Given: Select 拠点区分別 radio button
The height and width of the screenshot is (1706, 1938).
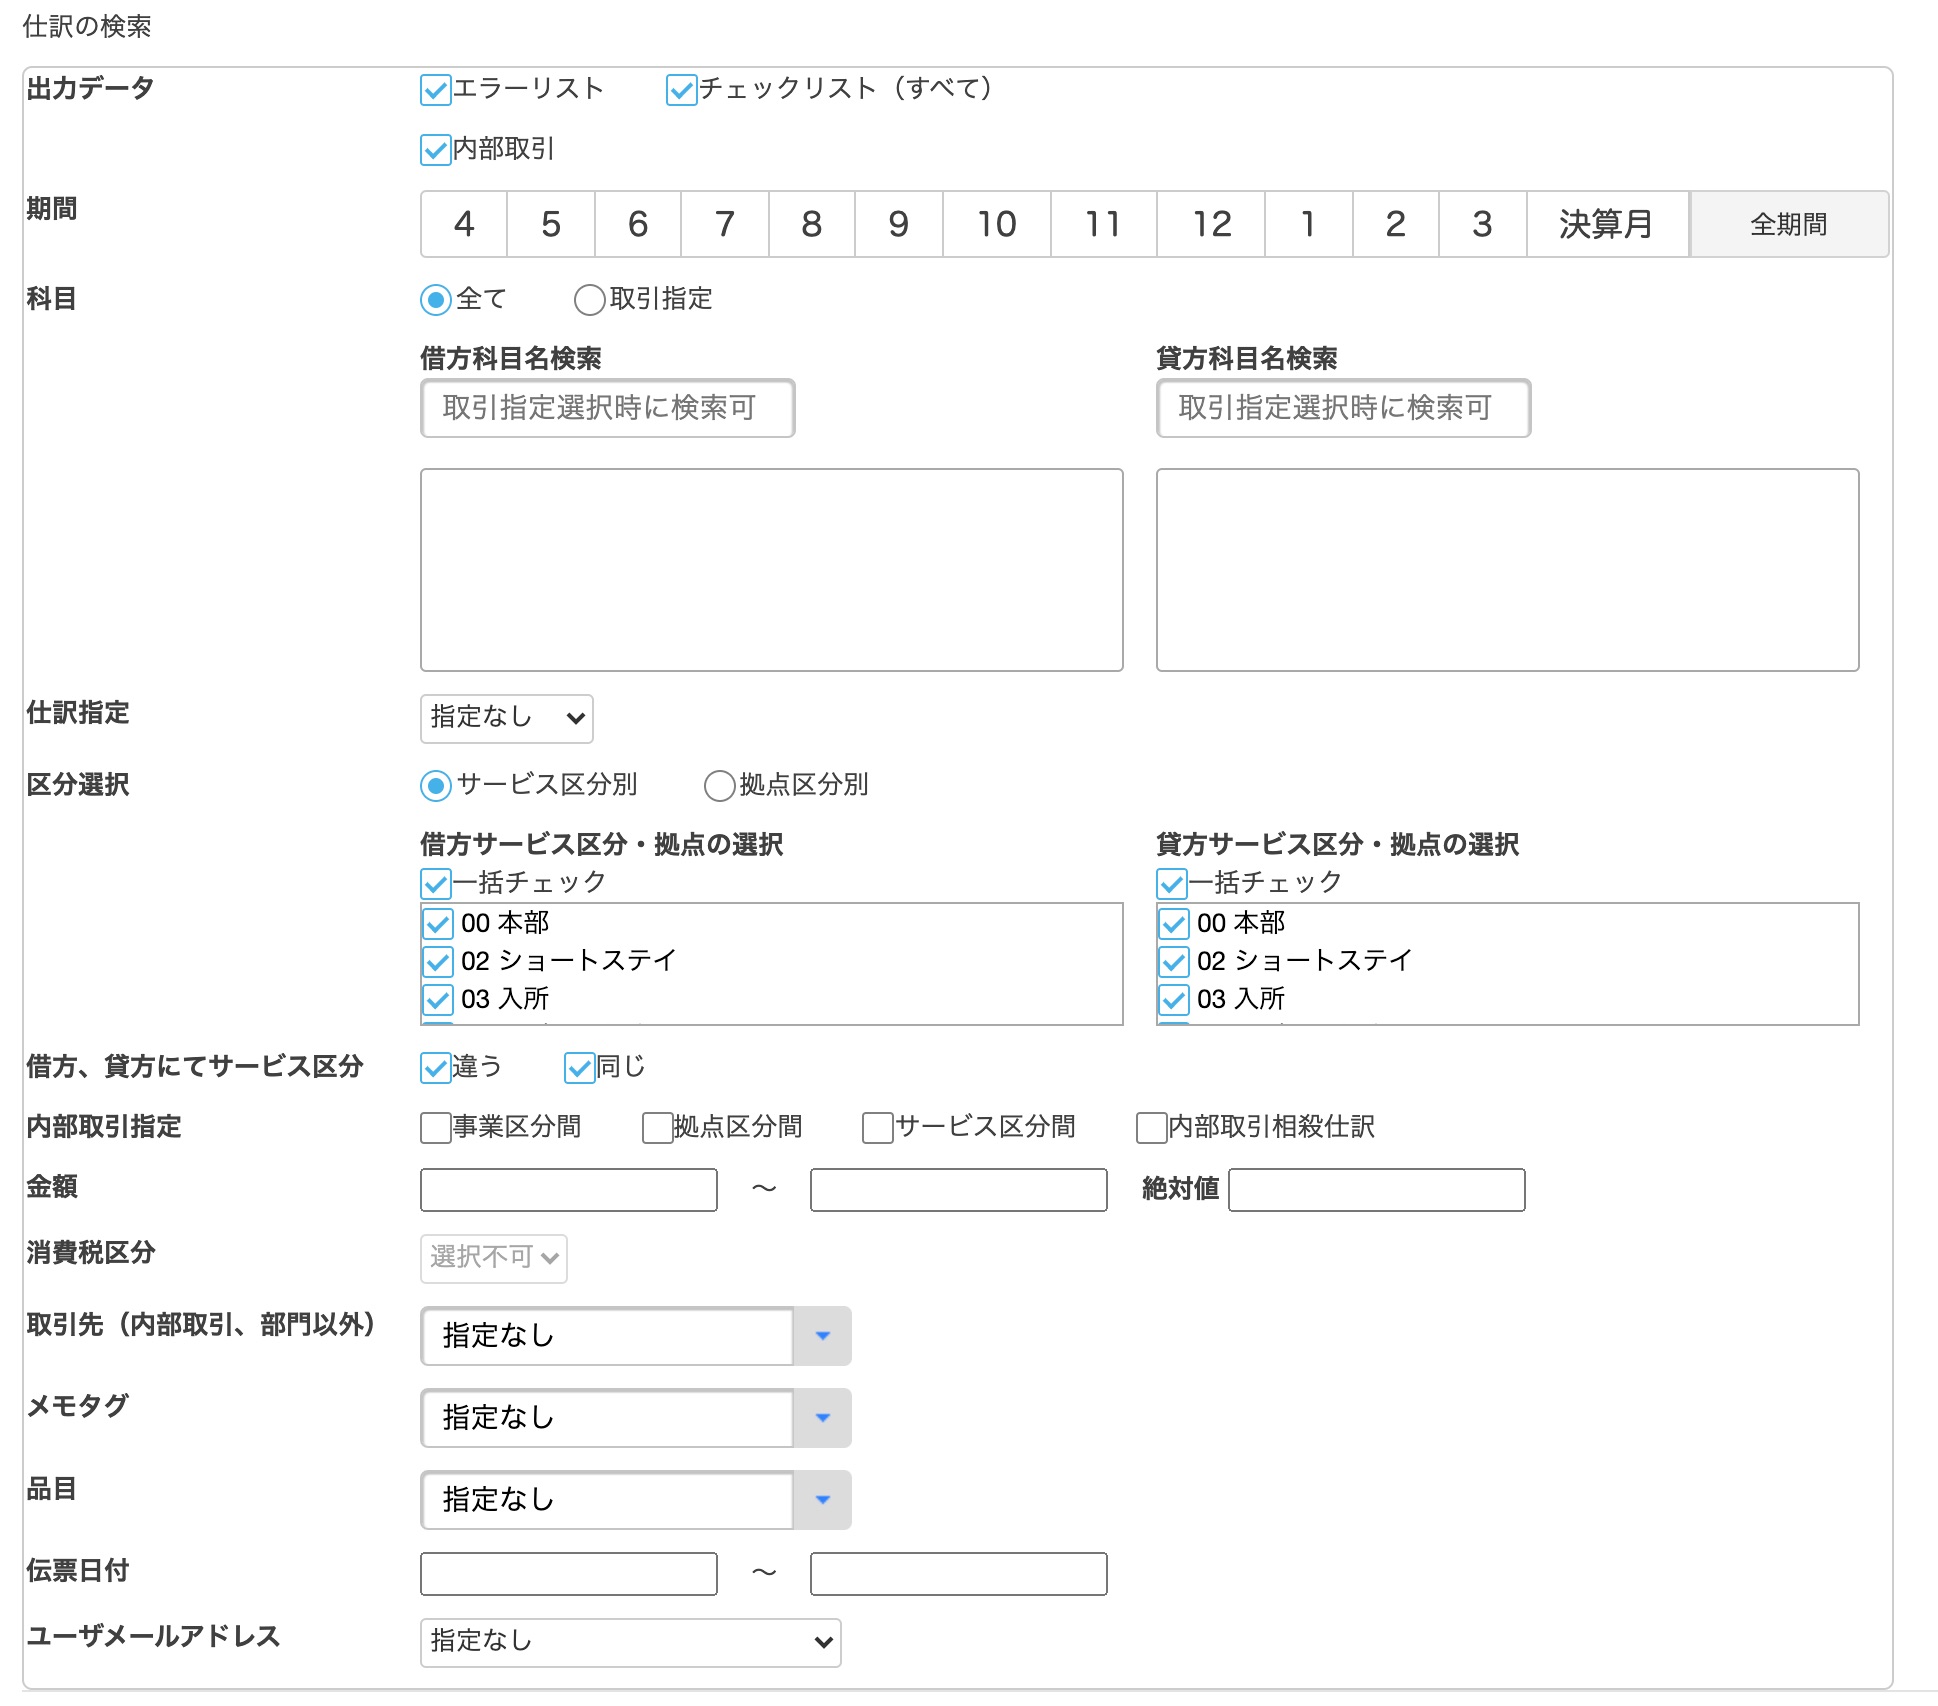Looking at the screenshot, I should point(720,786).
